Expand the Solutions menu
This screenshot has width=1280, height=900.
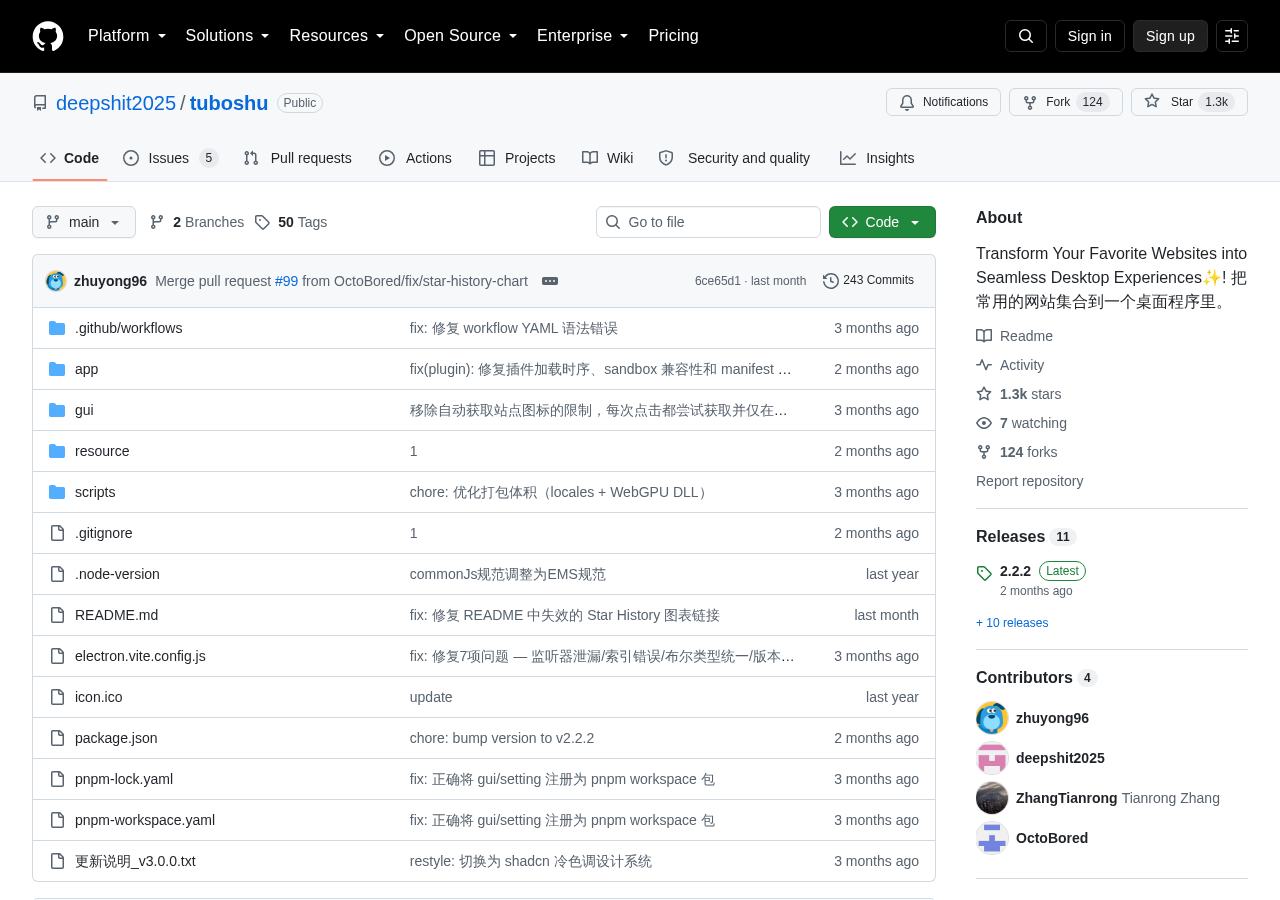pos(228,36)
